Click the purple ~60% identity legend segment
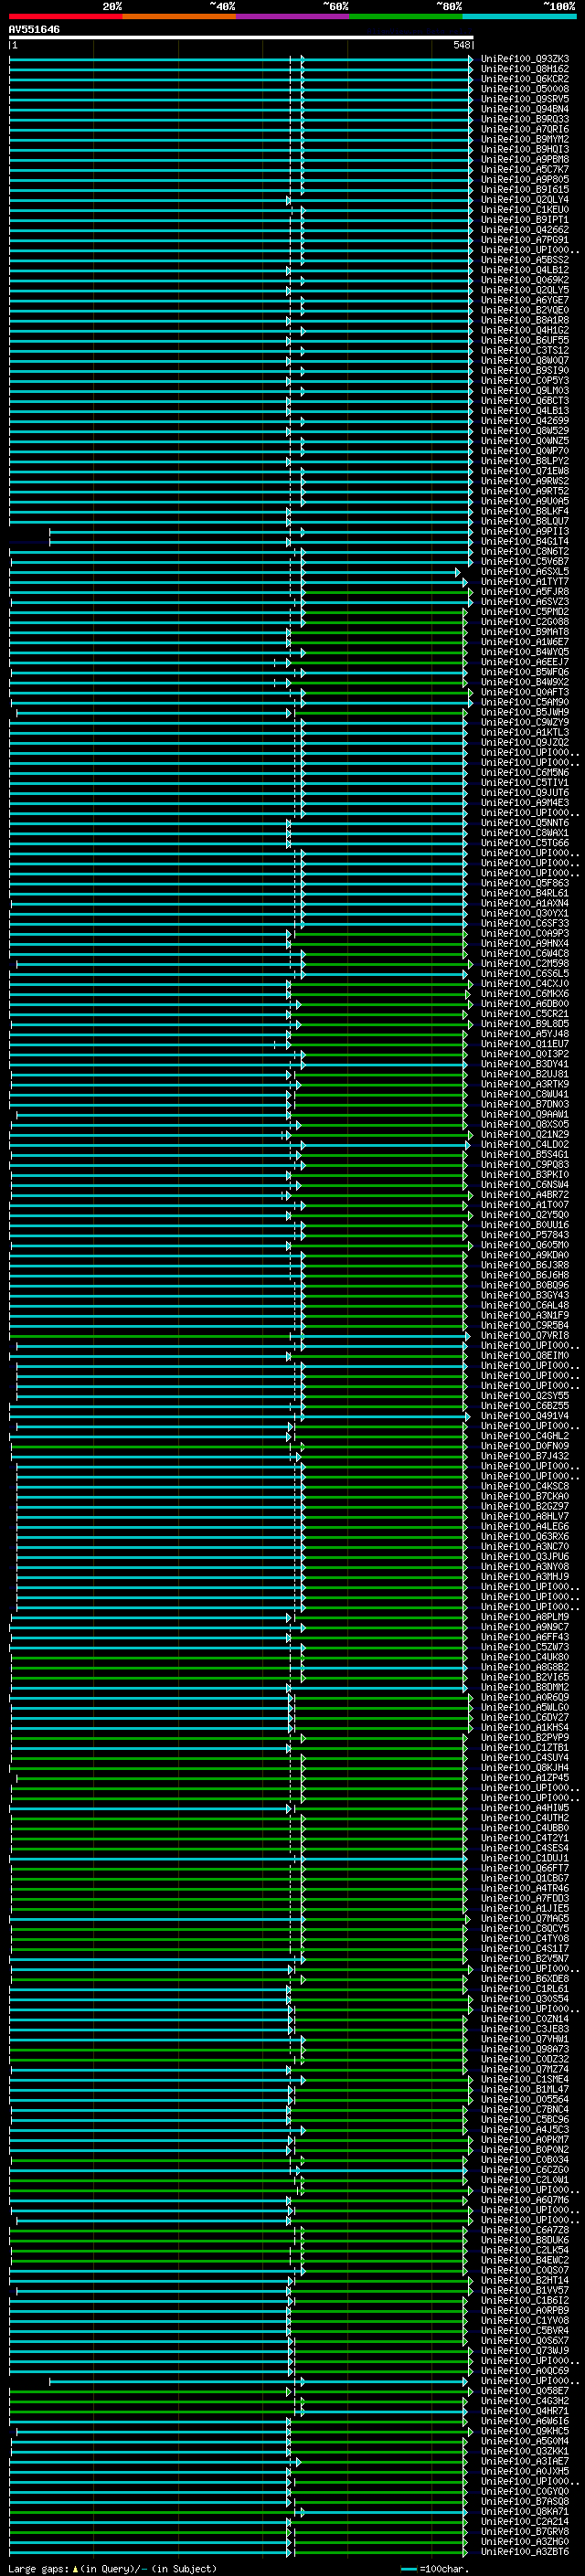Image resolution: width=585 pixels, height=2576 pixels. (293, 16)
